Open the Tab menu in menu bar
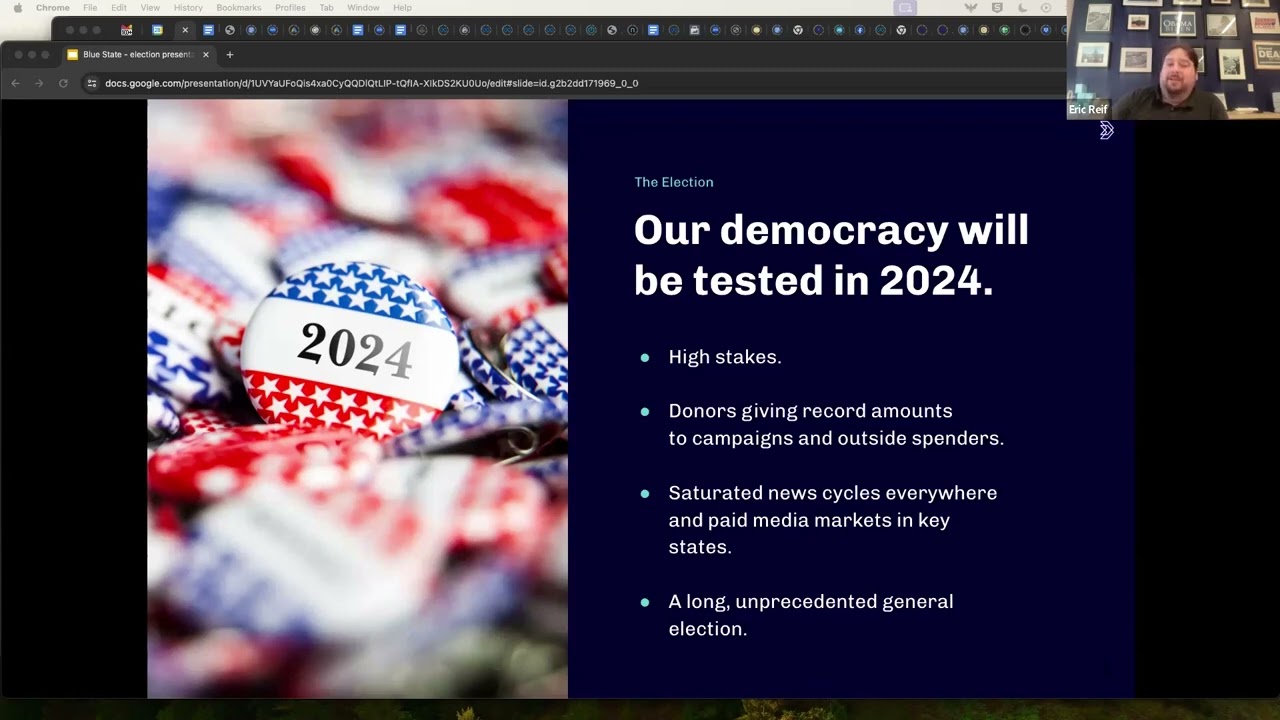Image resolution: width=1280 pixels, height=720 pixels. tap(326, 8)
